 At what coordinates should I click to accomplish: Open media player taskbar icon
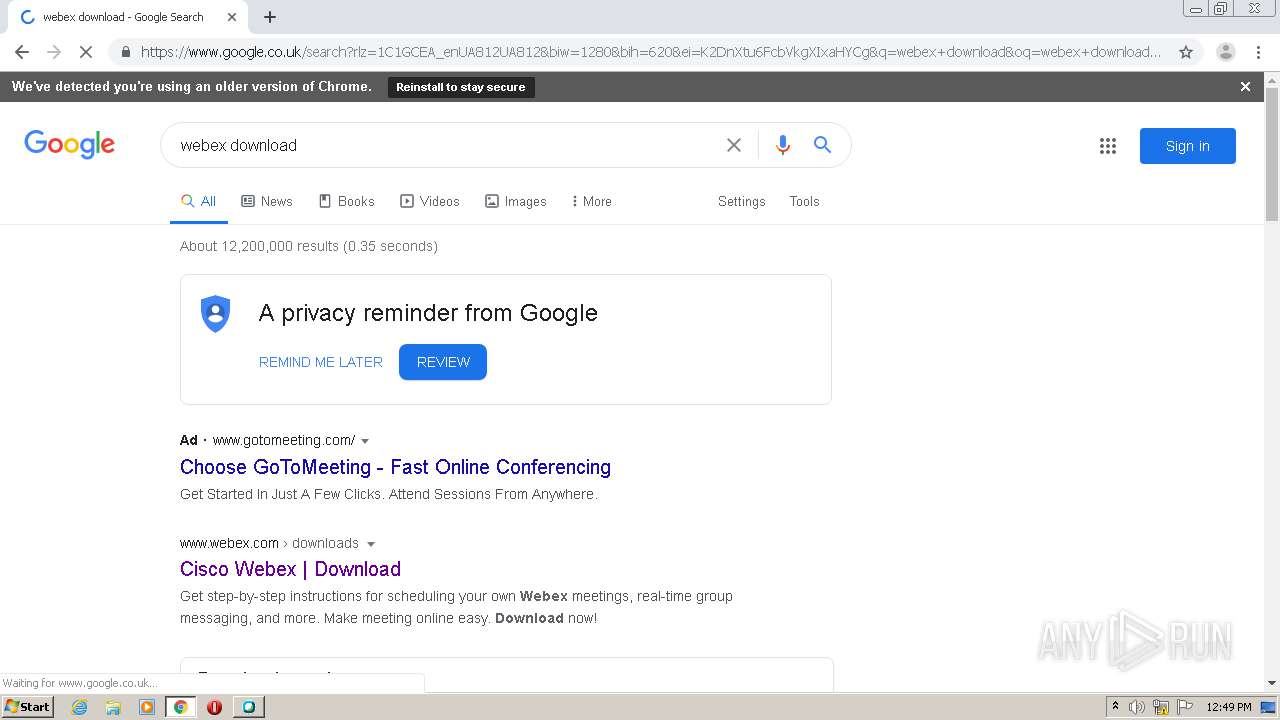click(x=147, y=707)
